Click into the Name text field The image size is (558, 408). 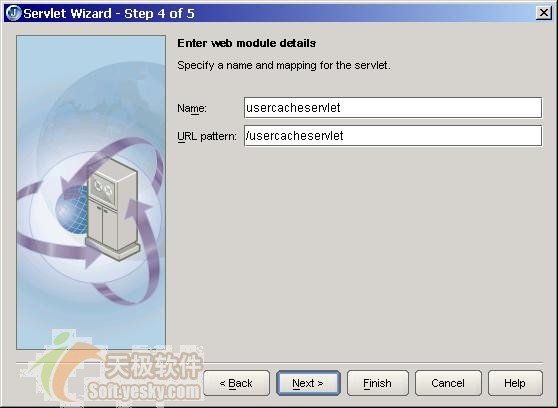[393, 108]
